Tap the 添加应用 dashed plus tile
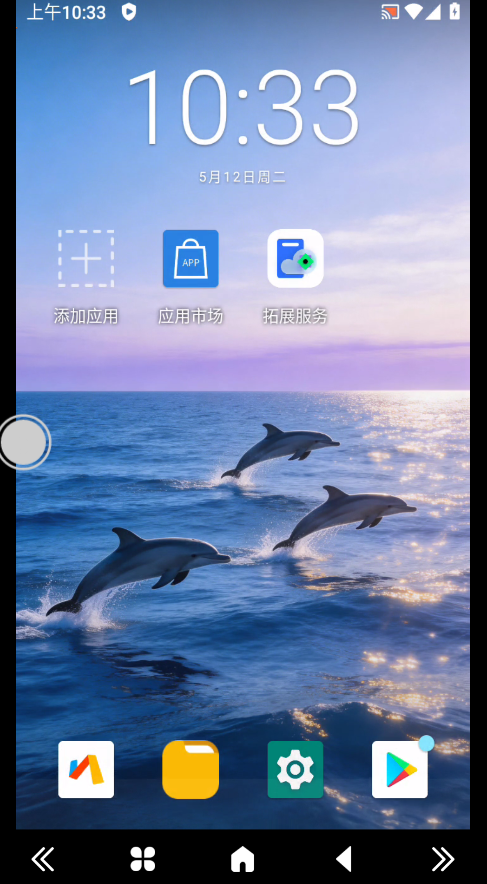 point(86,259)
